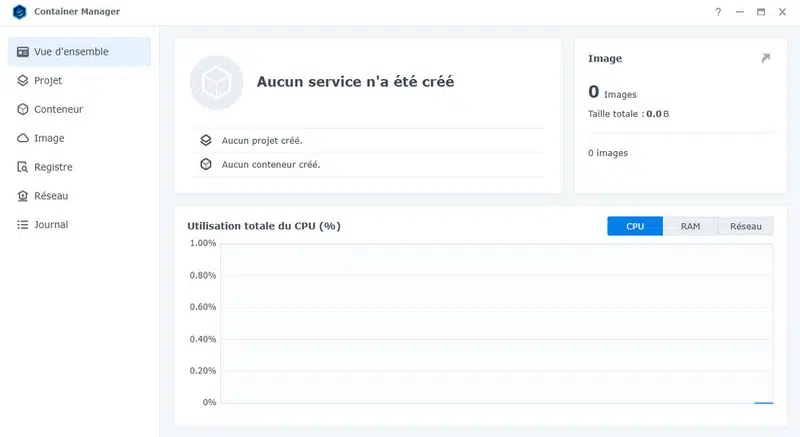Open "Aucun conteneur créé" row

(x=270, y=164)
